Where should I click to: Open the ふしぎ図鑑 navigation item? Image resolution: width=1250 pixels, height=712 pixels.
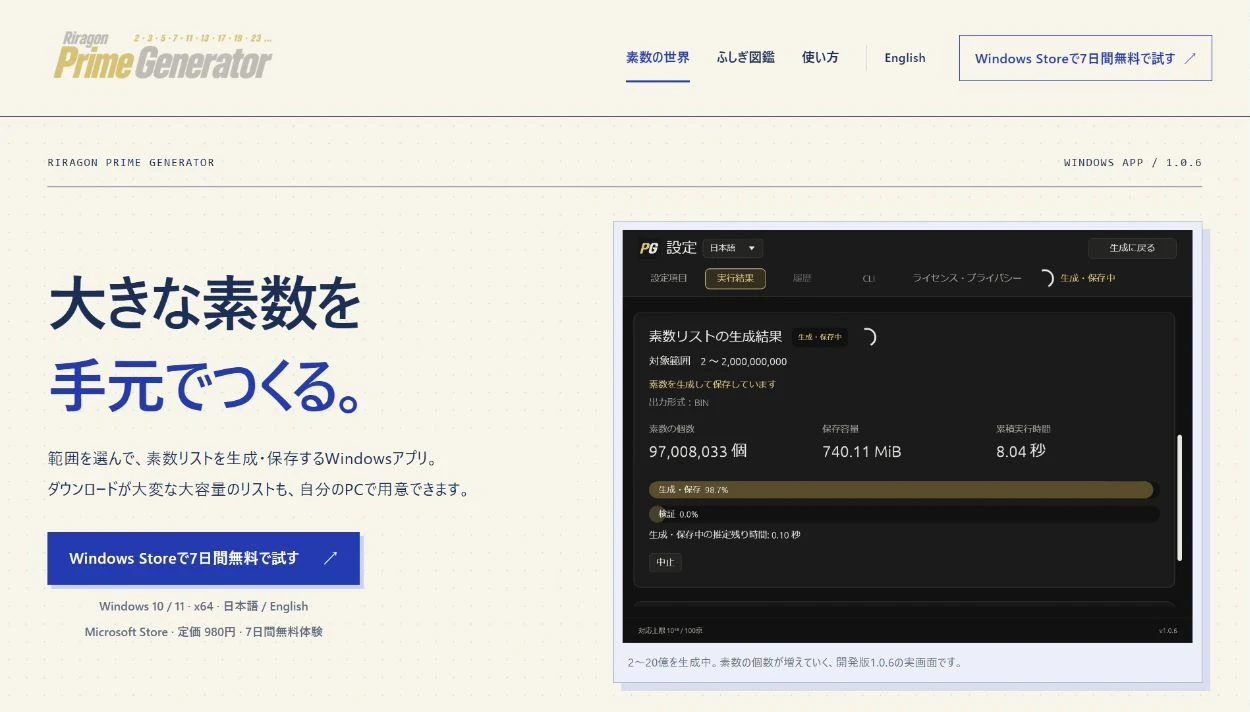coord(746,58)
